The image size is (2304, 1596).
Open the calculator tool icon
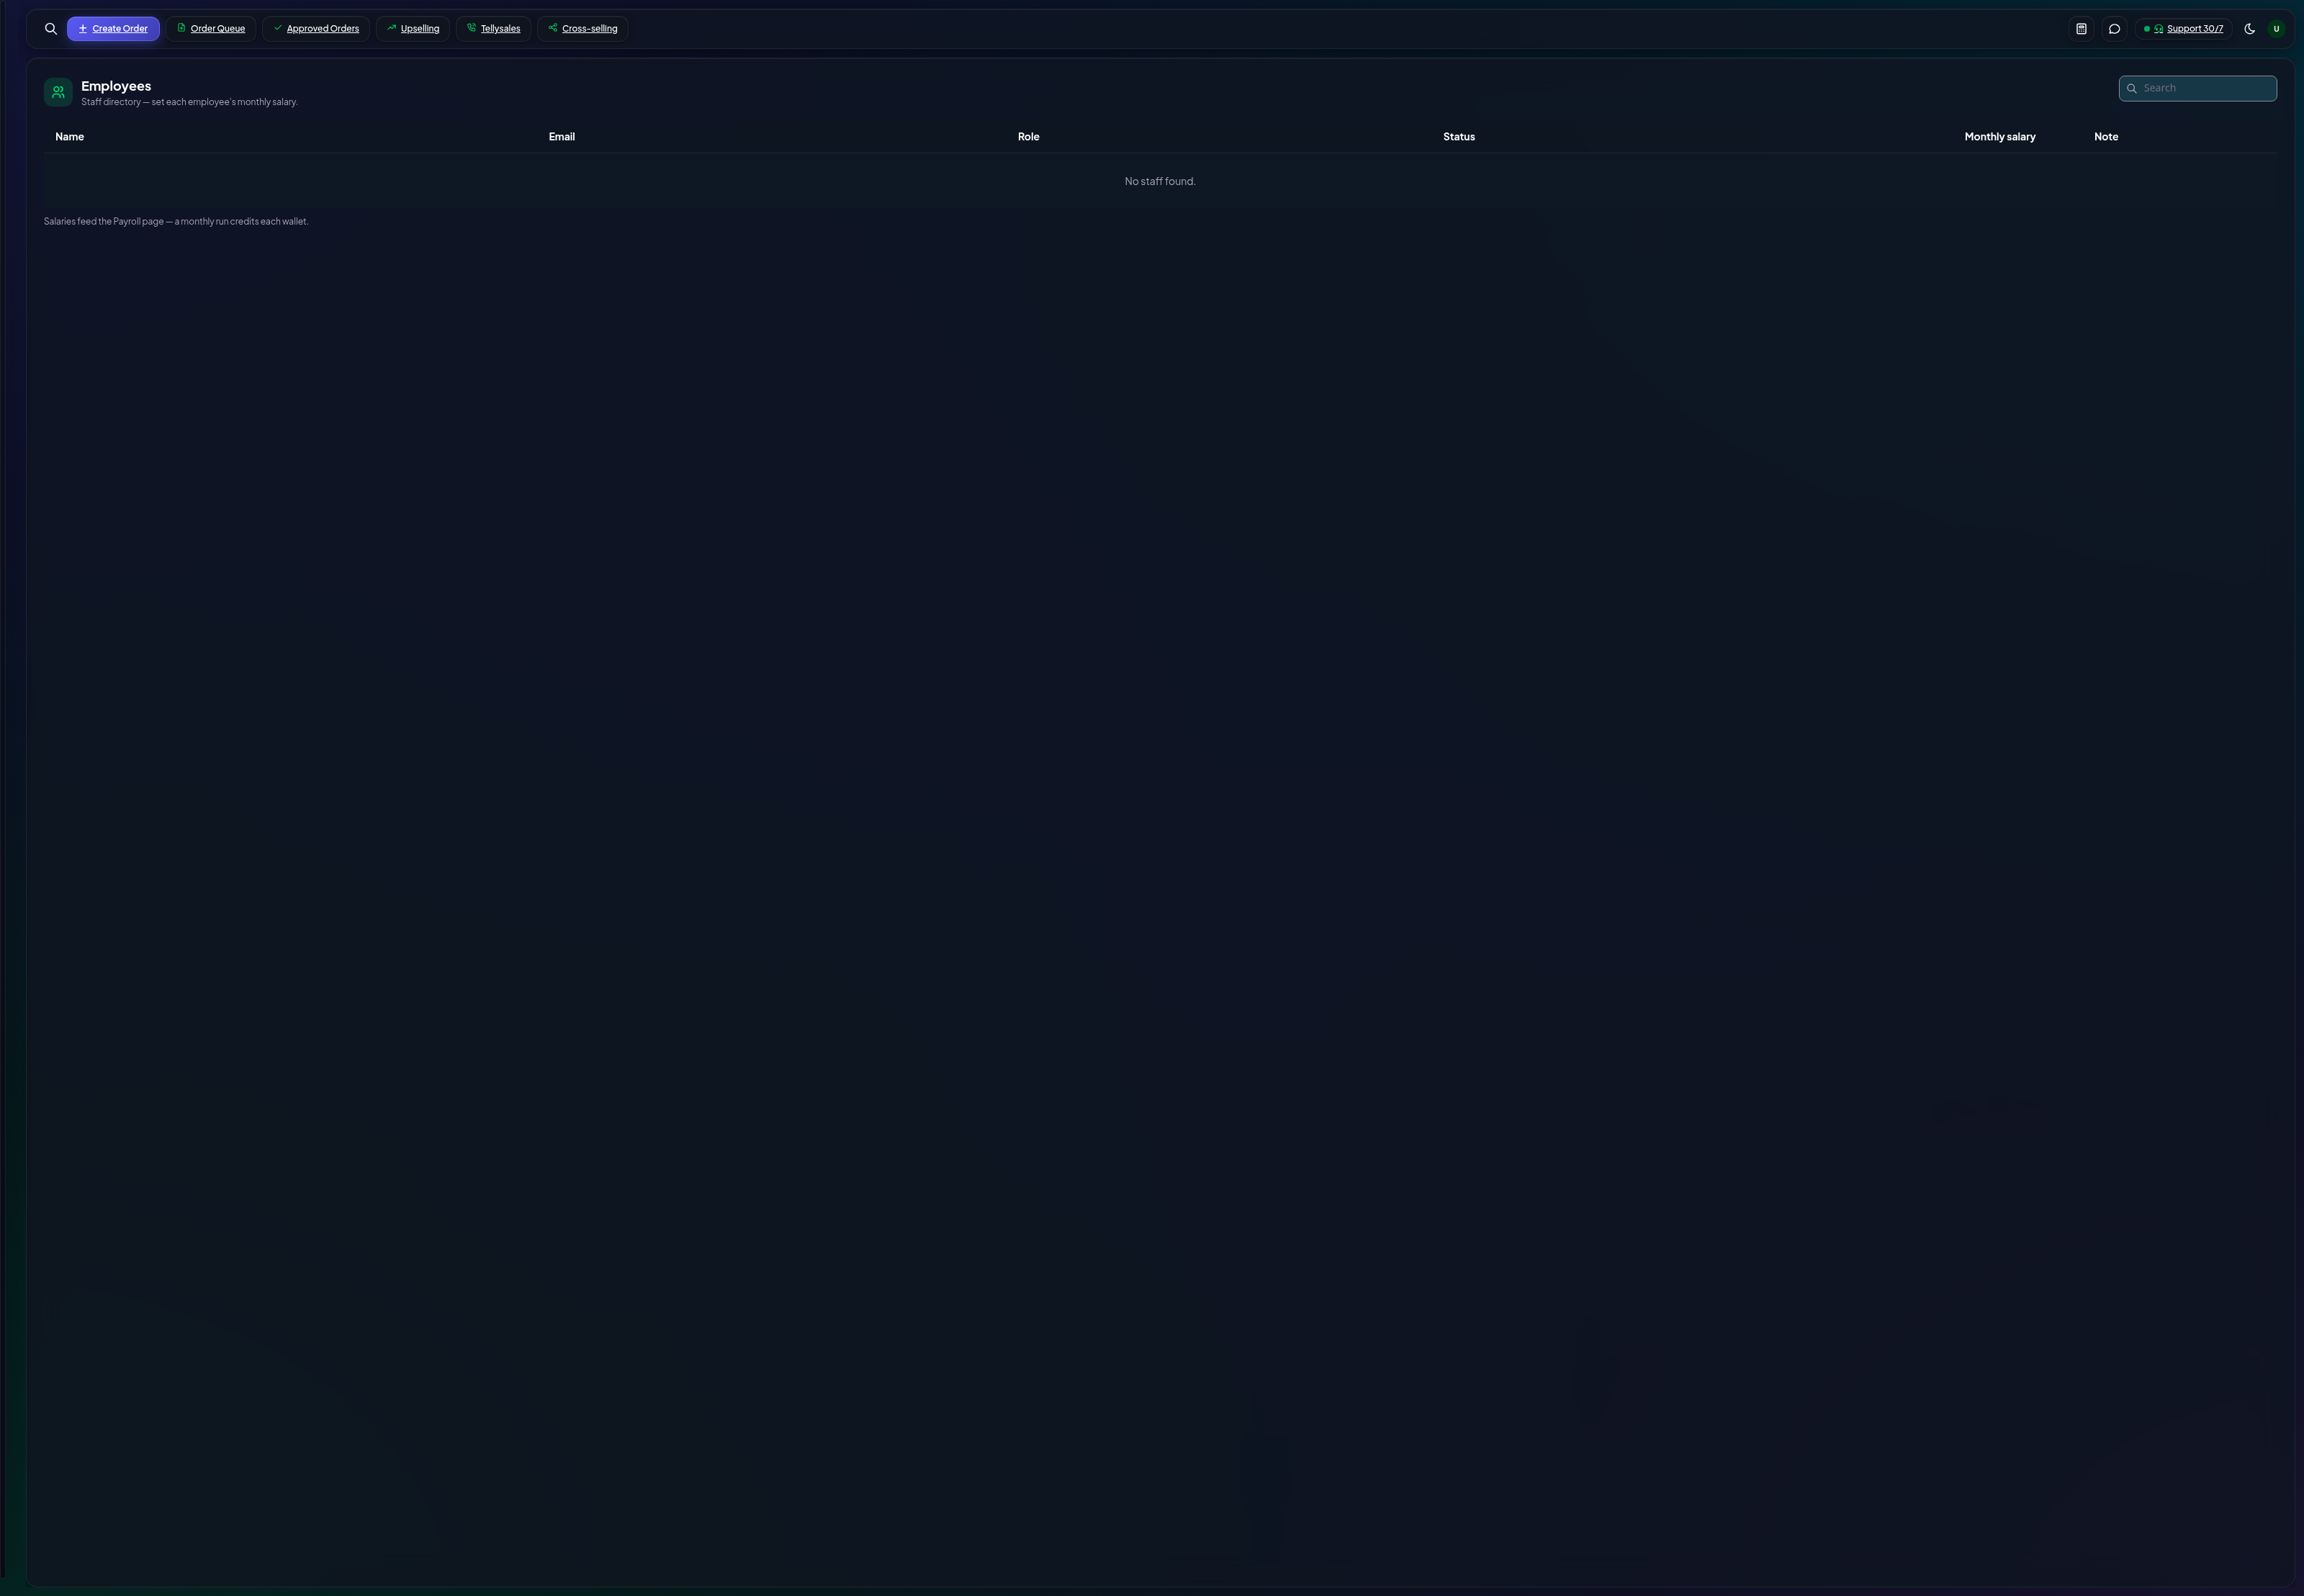2081,29
